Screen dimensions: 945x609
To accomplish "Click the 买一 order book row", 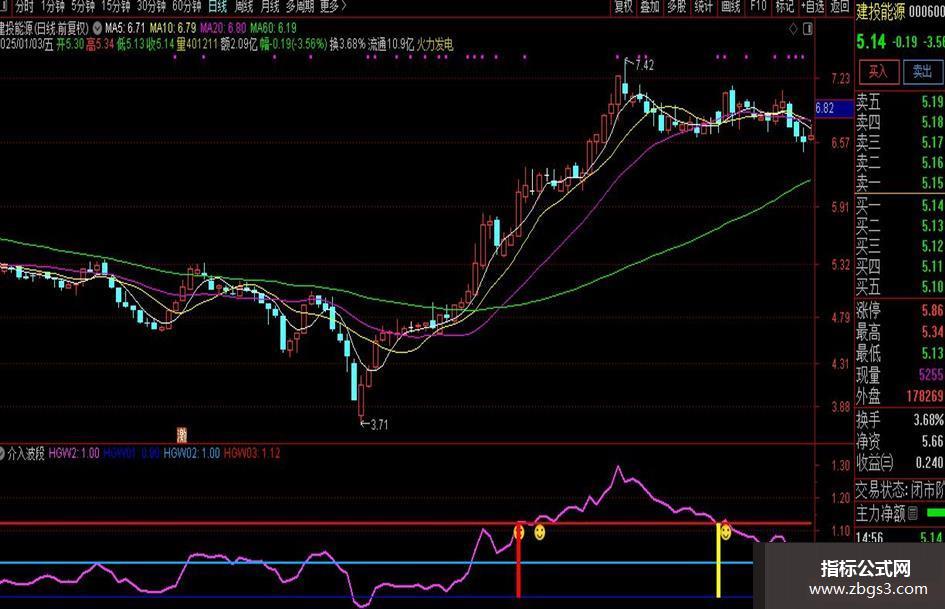I will click(900, 206).
